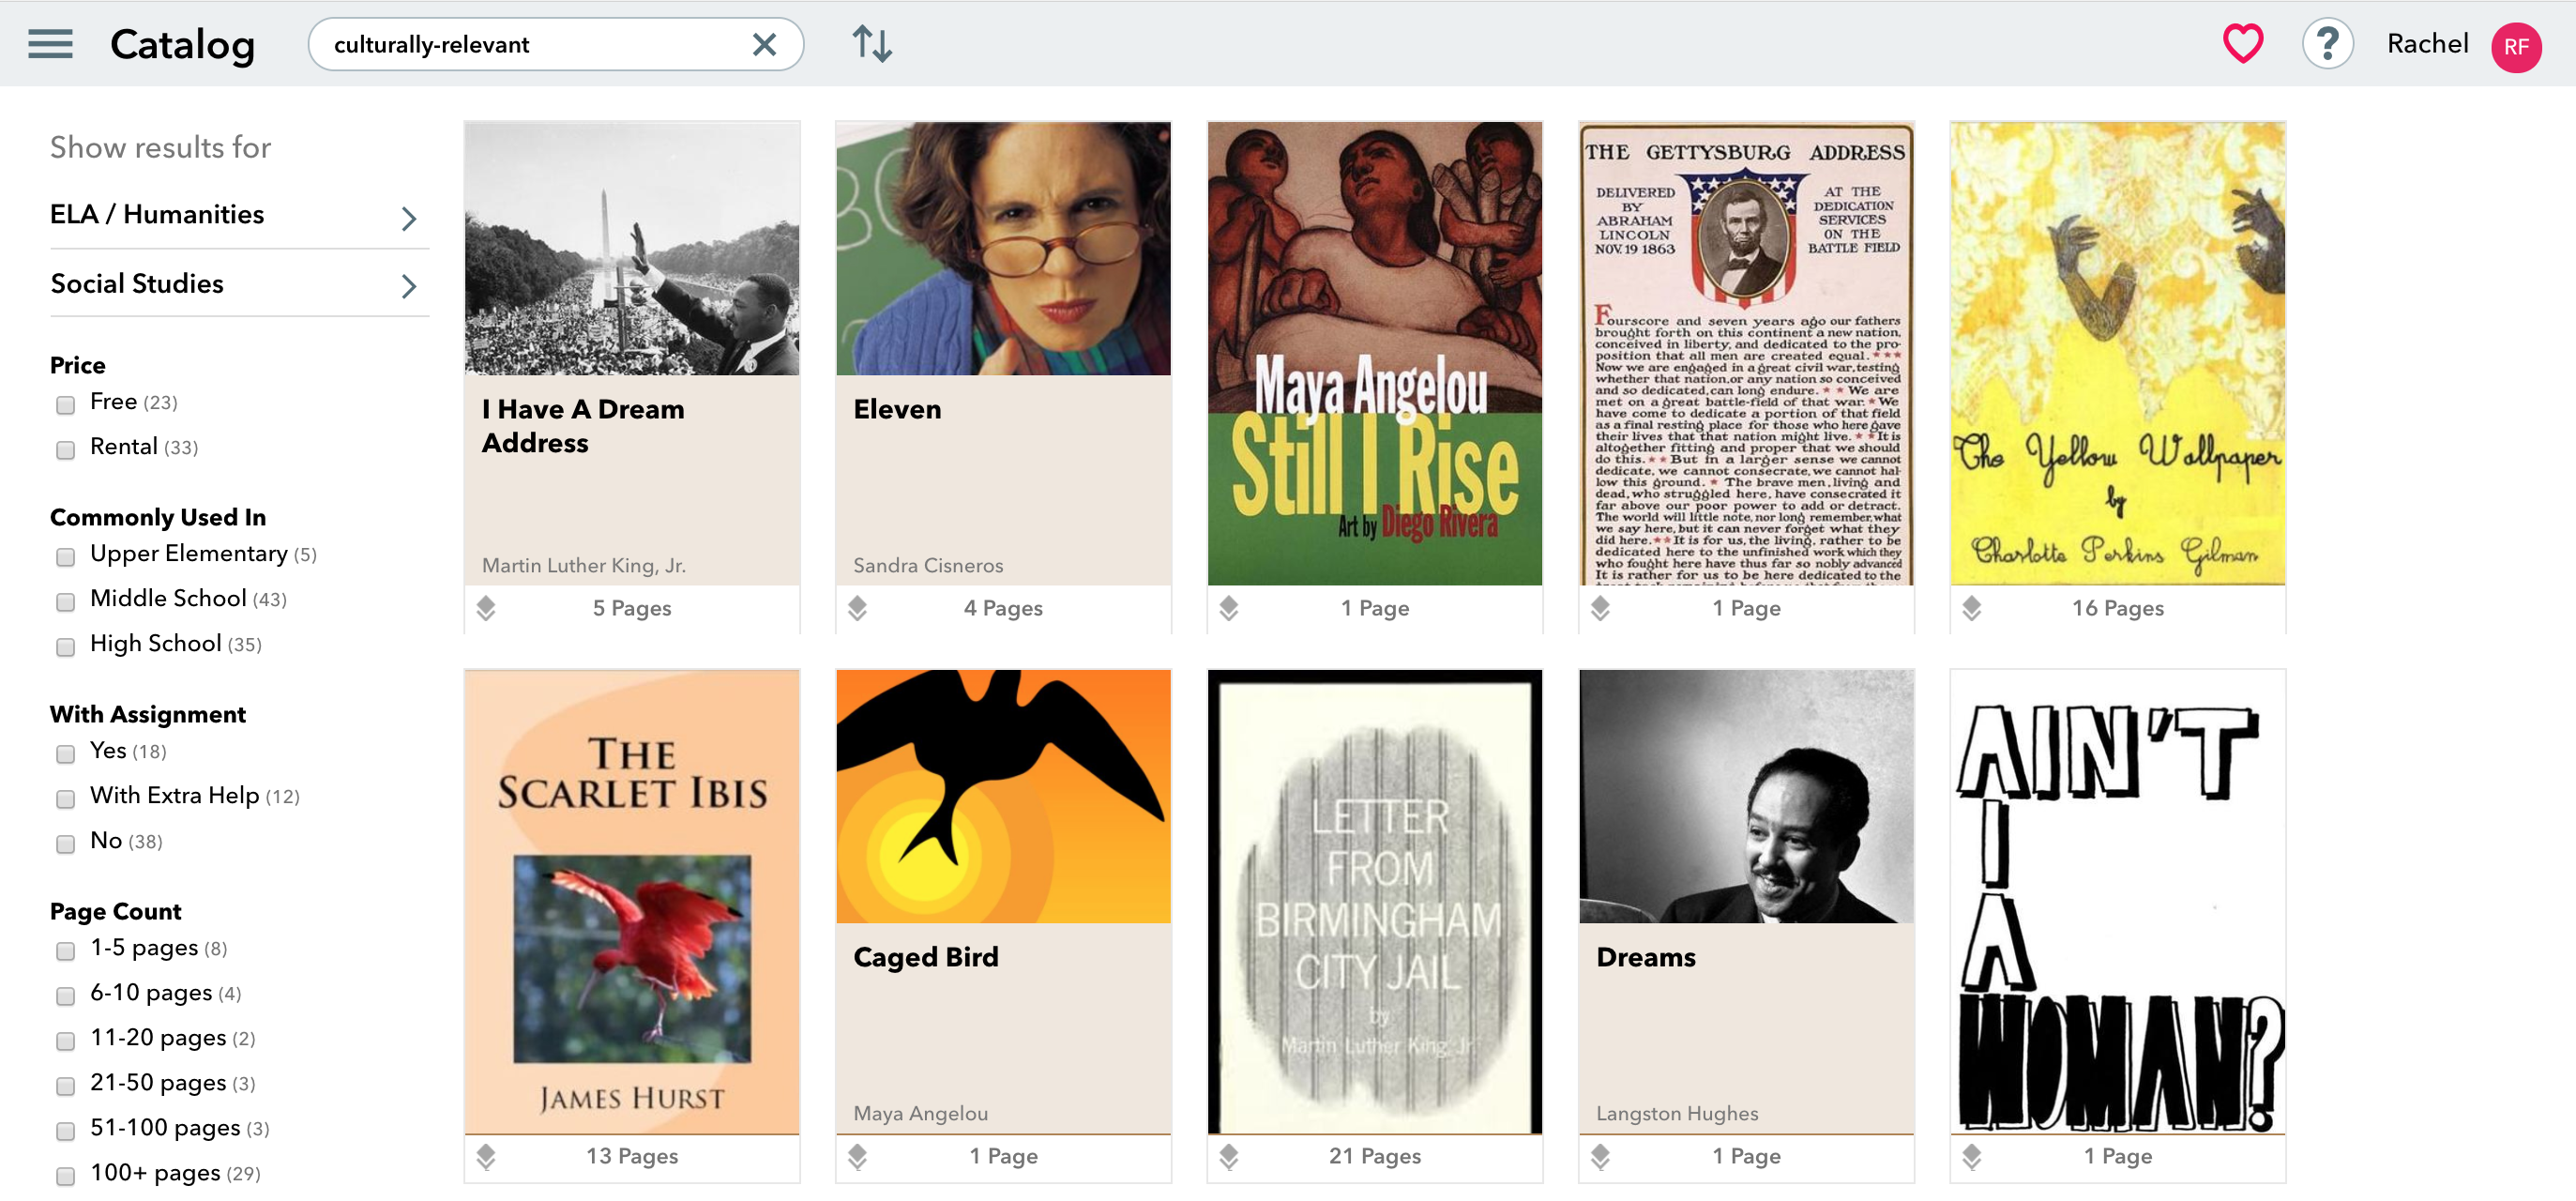Click the sort arrows icon
The width and height of the screenshot is (2576, 1201).
(x=872, y=44)
